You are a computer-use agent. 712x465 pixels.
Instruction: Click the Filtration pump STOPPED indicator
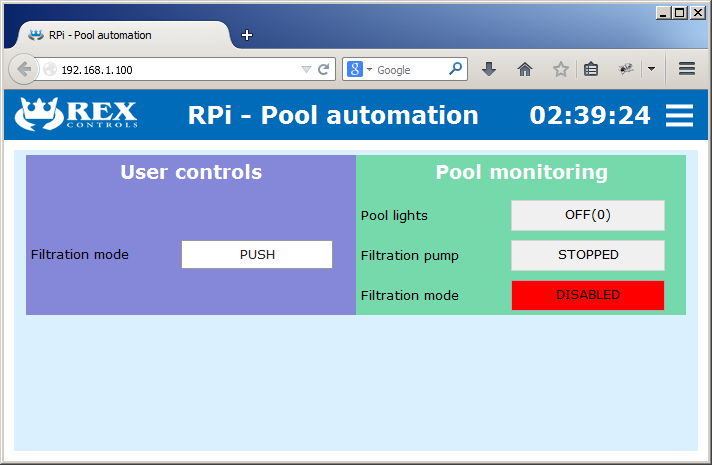click(587, 255)
